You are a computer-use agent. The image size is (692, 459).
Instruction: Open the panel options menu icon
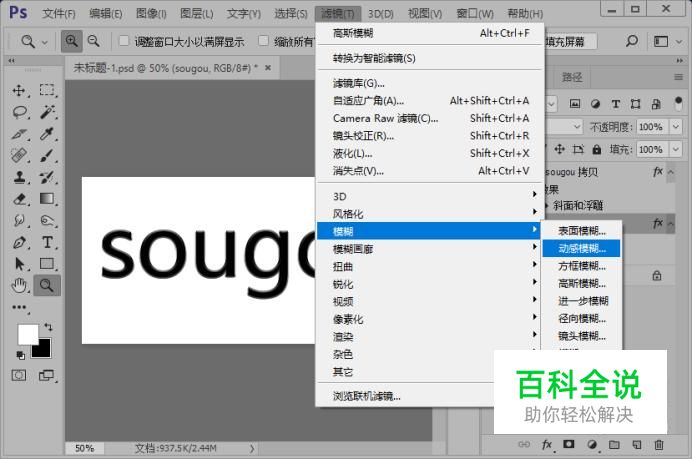click(x=678, y=77)
